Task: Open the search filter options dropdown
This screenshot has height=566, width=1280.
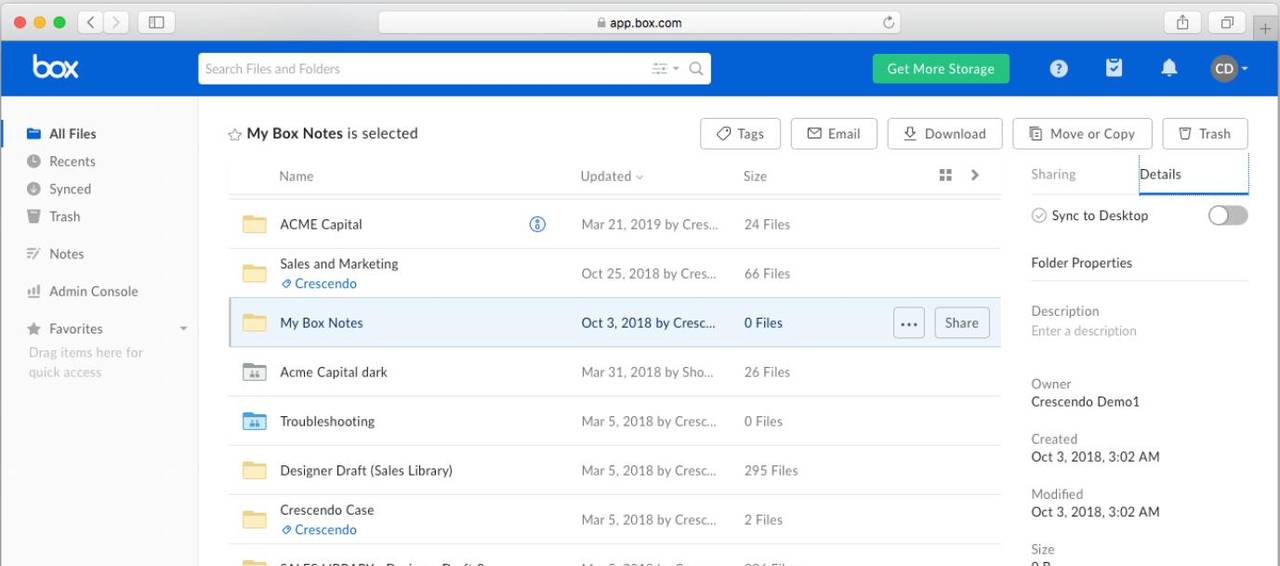Action: (664, 69)
